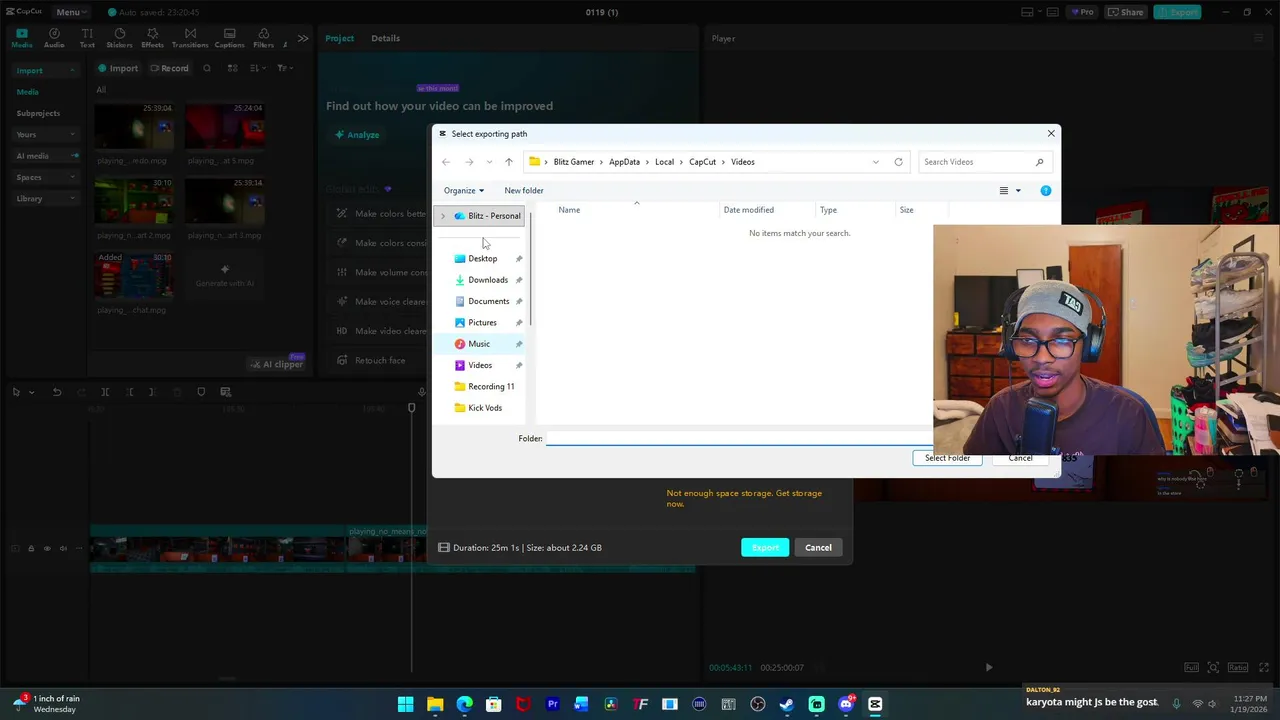Unpin Pictures from quick access
The image size is (1280, 720).
519,323
